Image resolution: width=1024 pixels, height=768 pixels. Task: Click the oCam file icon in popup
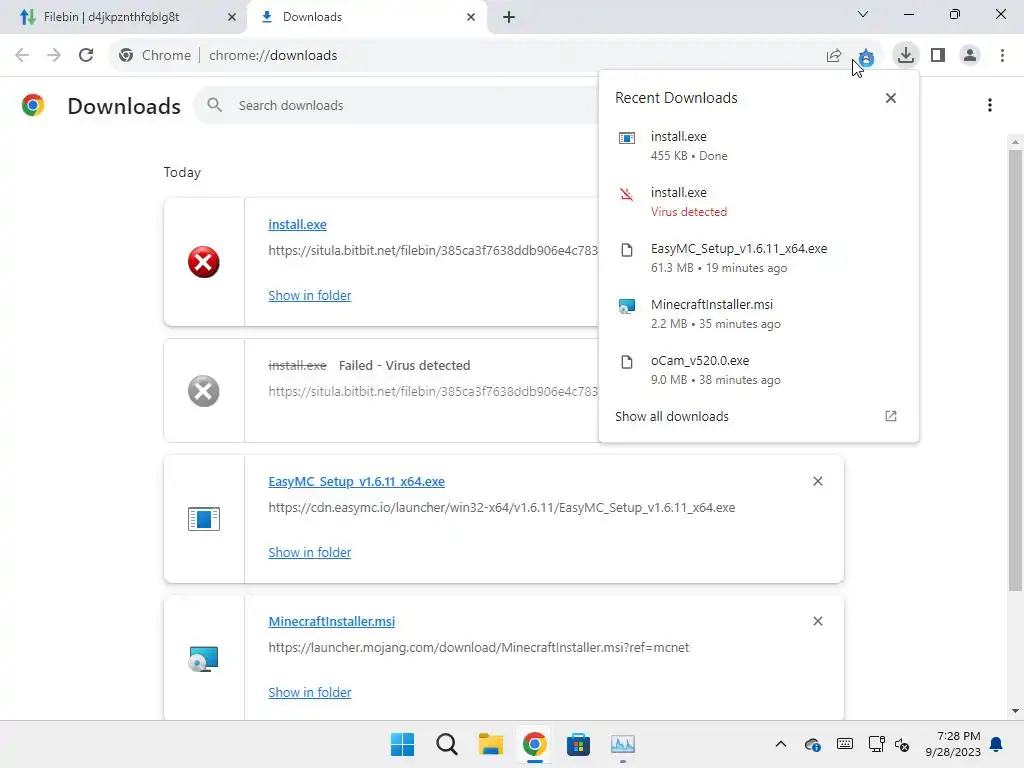626,362
